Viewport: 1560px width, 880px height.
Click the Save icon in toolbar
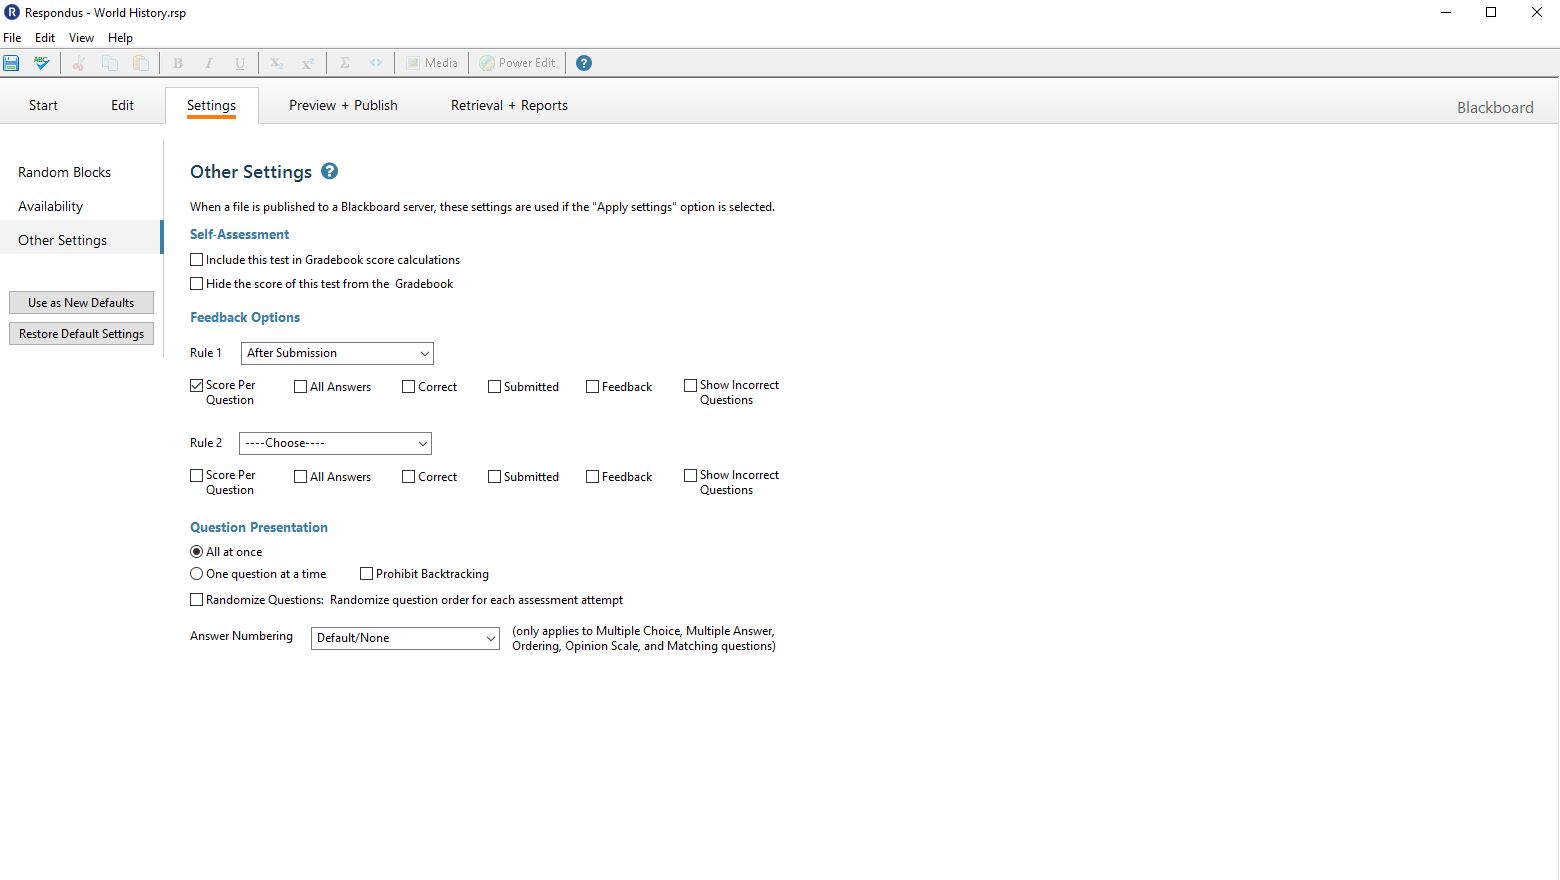tap(12, 63)
